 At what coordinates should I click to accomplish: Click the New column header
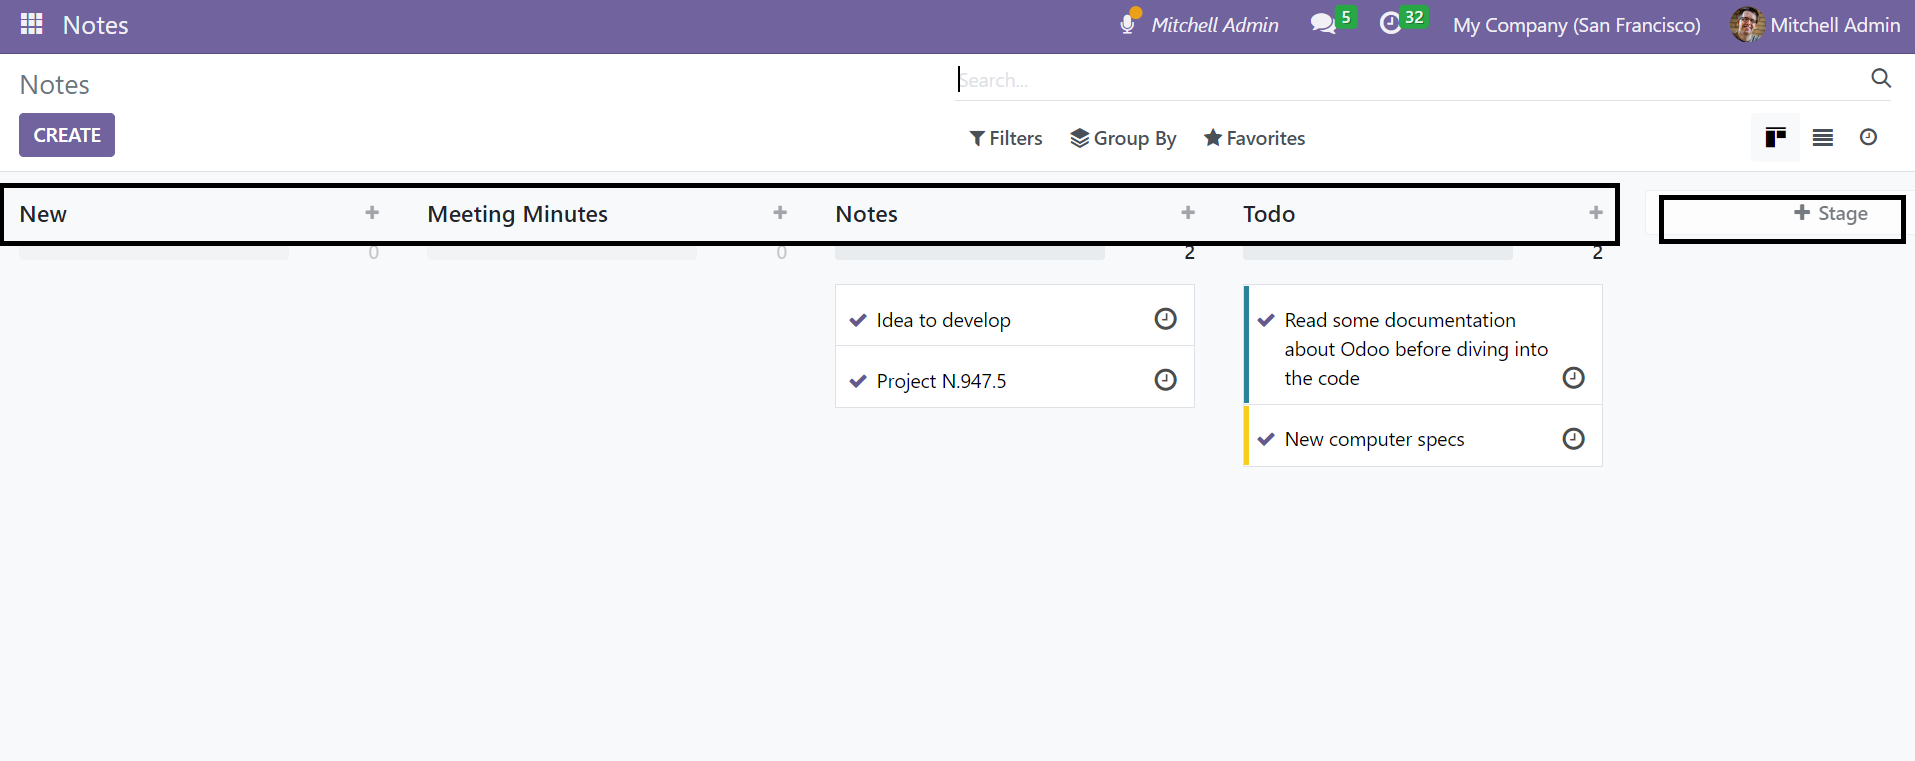(43, 214)
